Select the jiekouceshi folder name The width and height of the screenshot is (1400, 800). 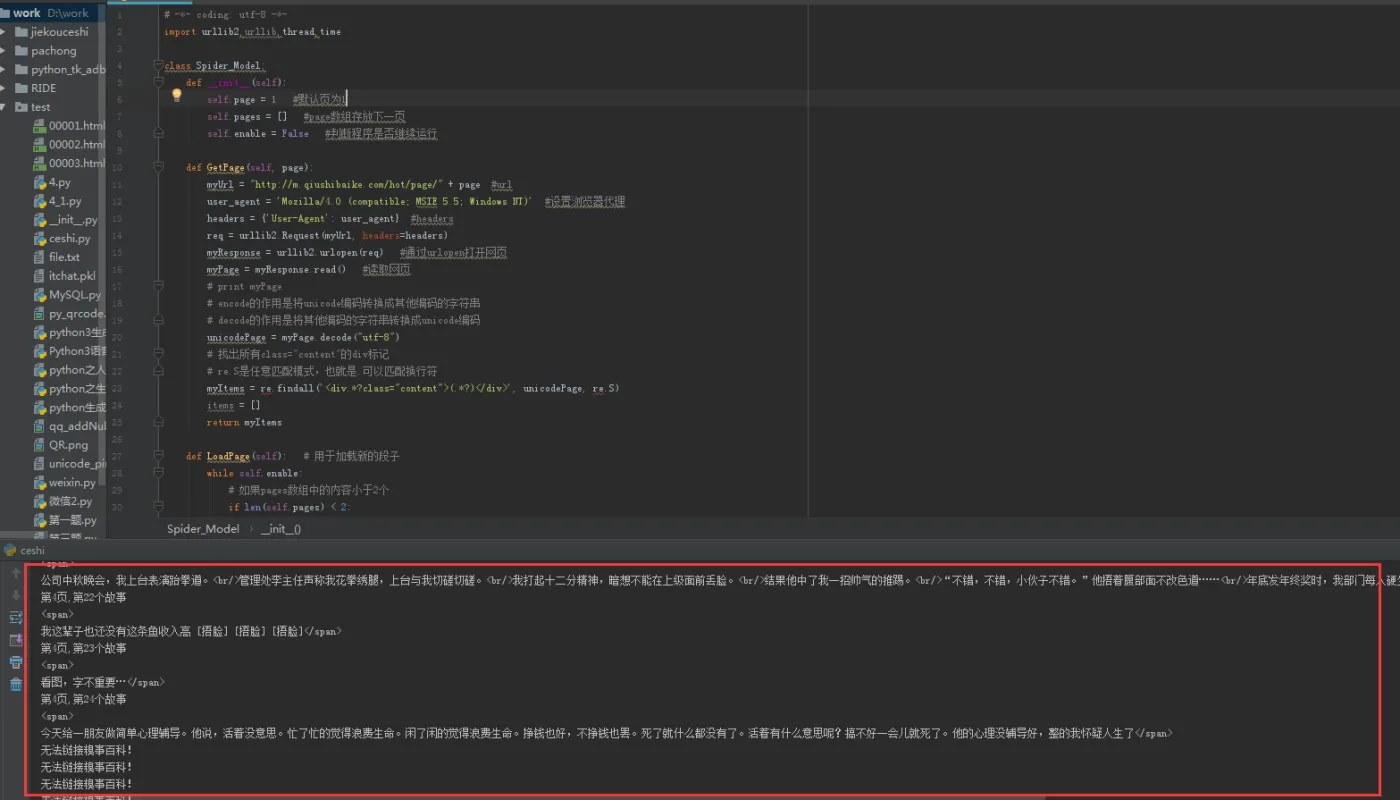59,32
